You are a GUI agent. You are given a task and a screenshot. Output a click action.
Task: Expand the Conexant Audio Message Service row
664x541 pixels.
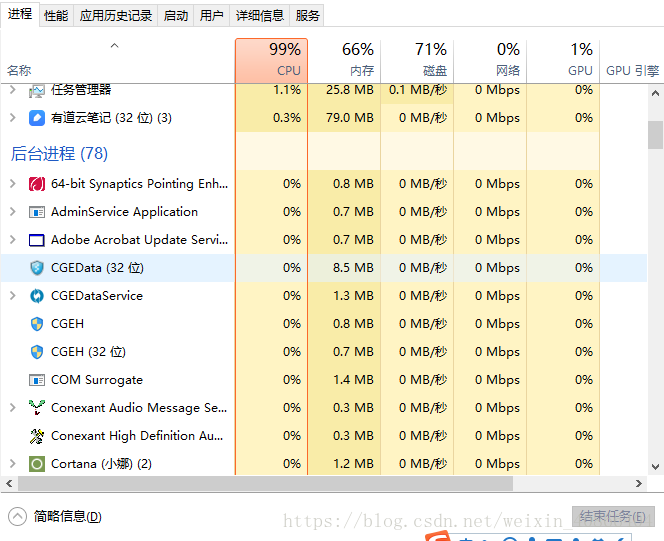13,407
